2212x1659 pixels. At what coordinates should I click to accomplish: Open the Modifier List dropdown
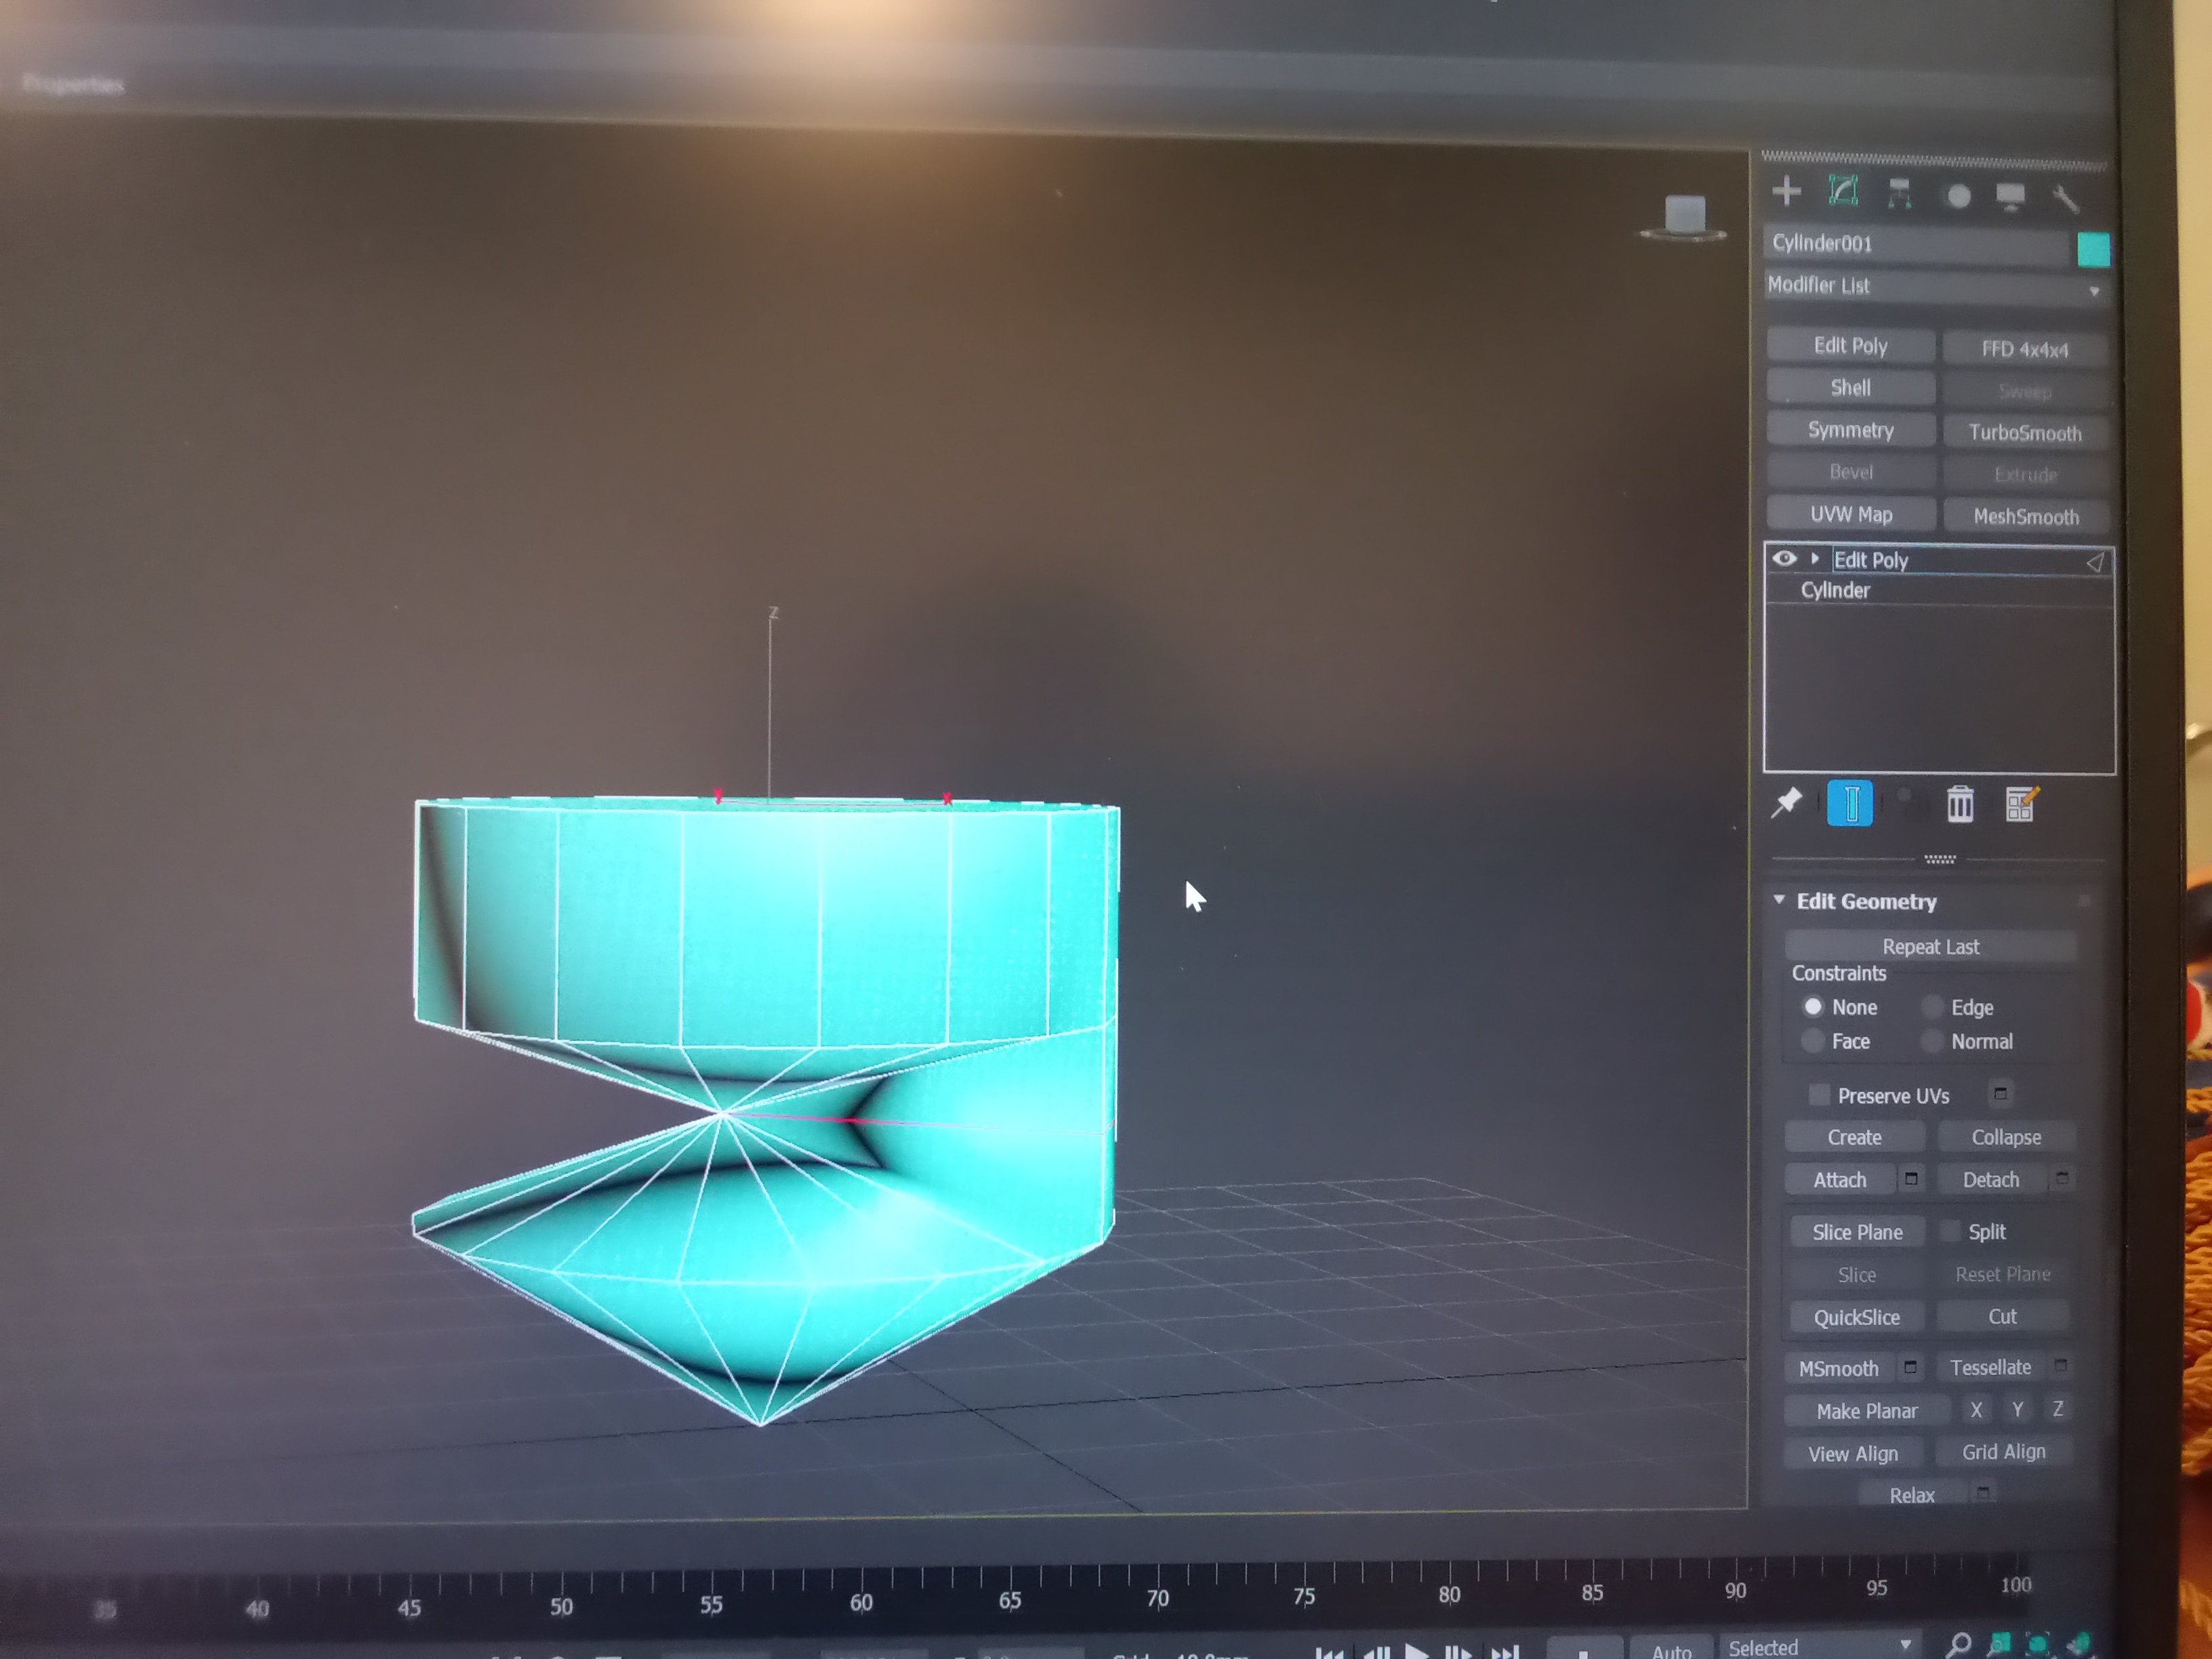[1936, 287]
